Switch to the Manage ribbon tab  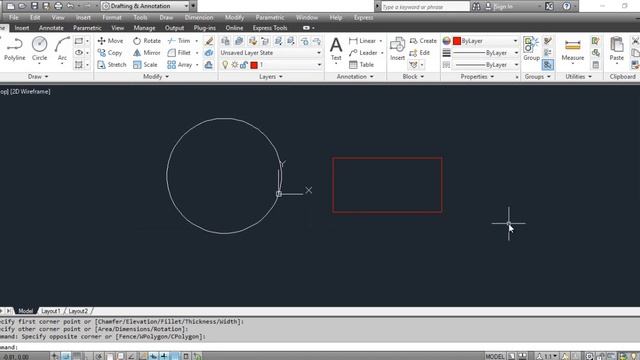[144, 28]
